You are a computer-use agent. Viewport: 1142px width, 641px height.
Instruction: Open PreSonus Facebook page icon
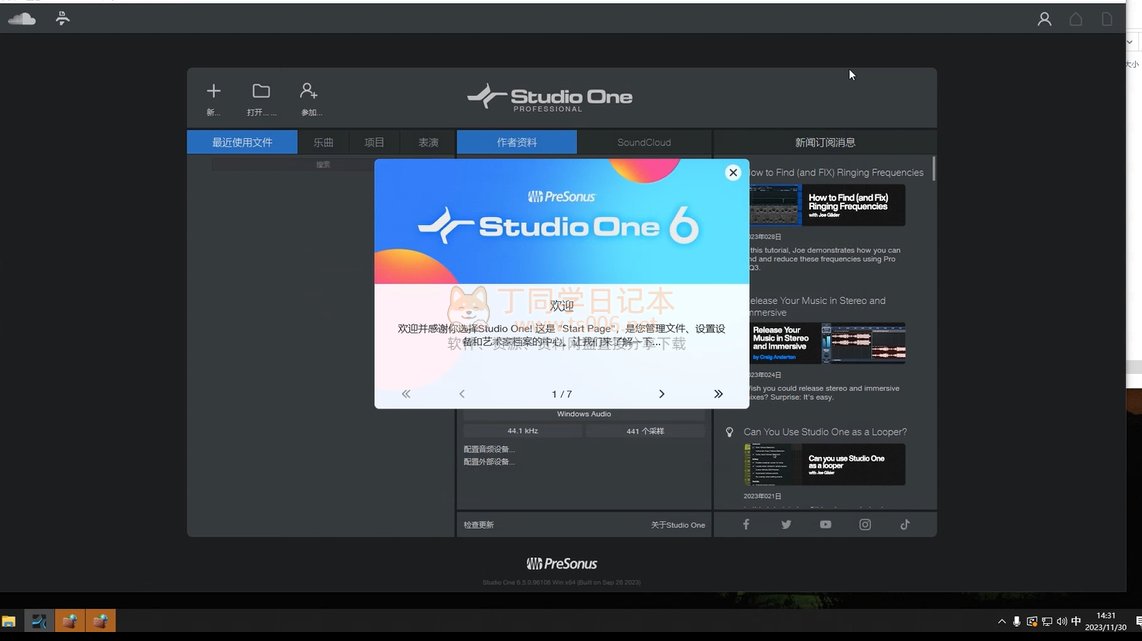point(746,525)
